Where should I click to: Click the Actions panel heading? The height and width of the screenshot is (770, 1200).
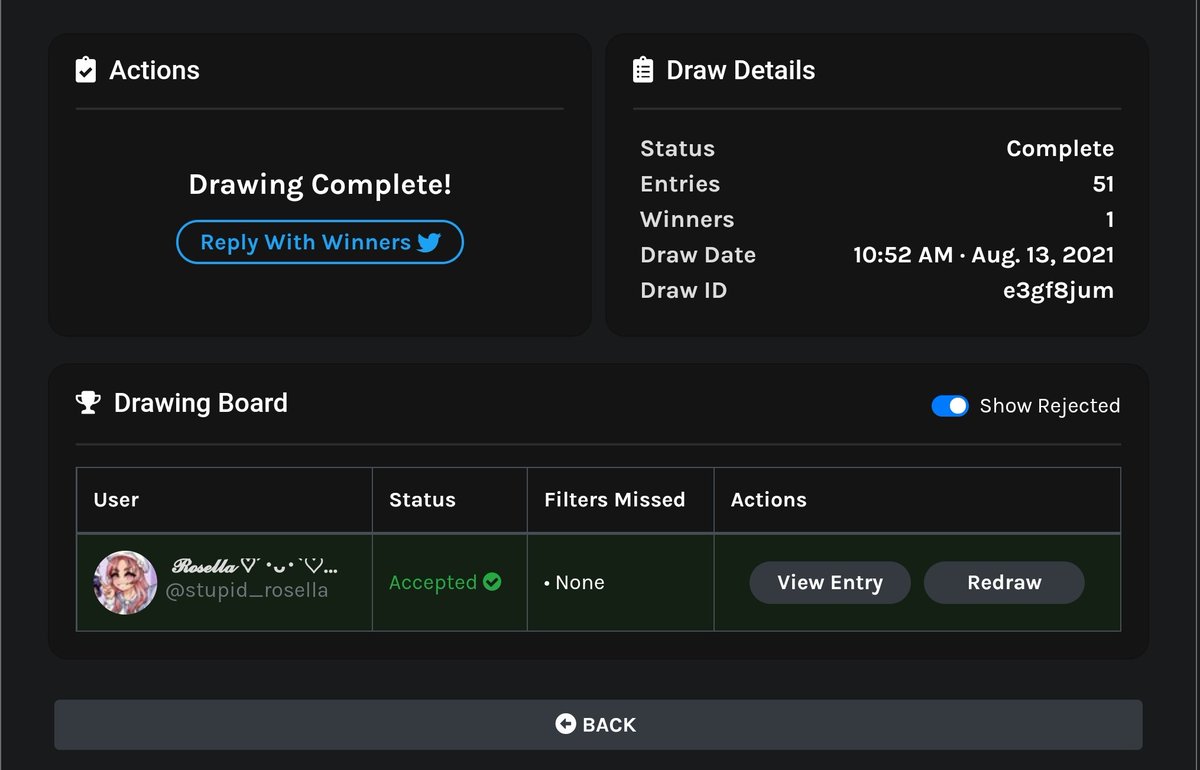[x=155, y=70]
